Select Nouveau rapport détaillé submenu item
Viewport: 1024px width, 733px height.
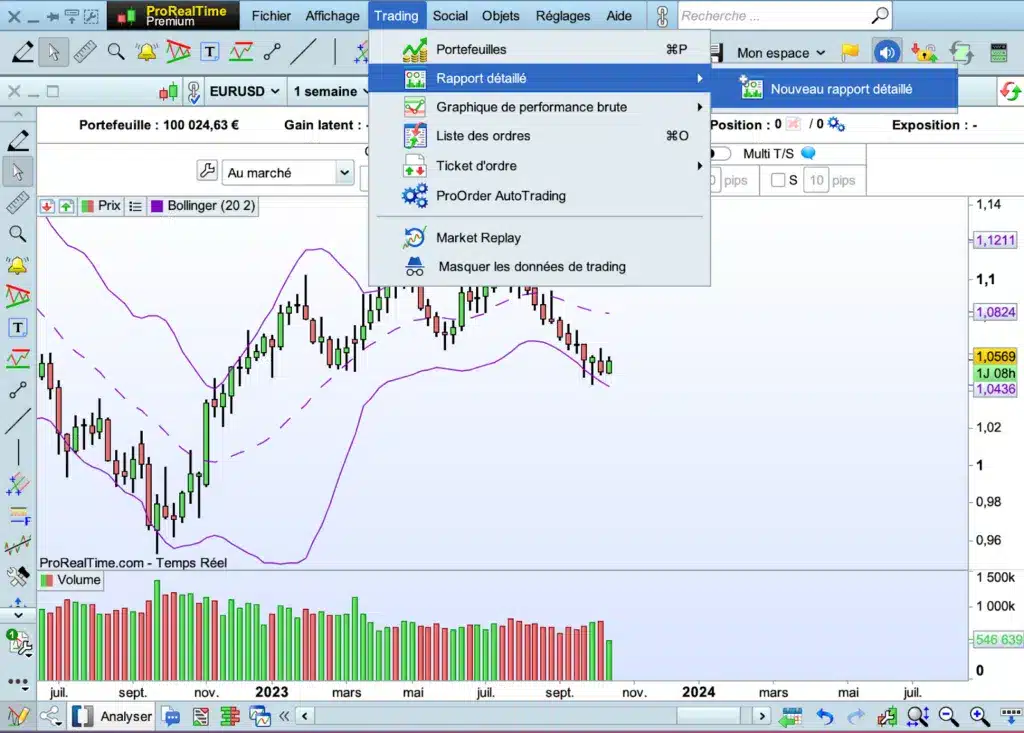[x=840, y=89]
